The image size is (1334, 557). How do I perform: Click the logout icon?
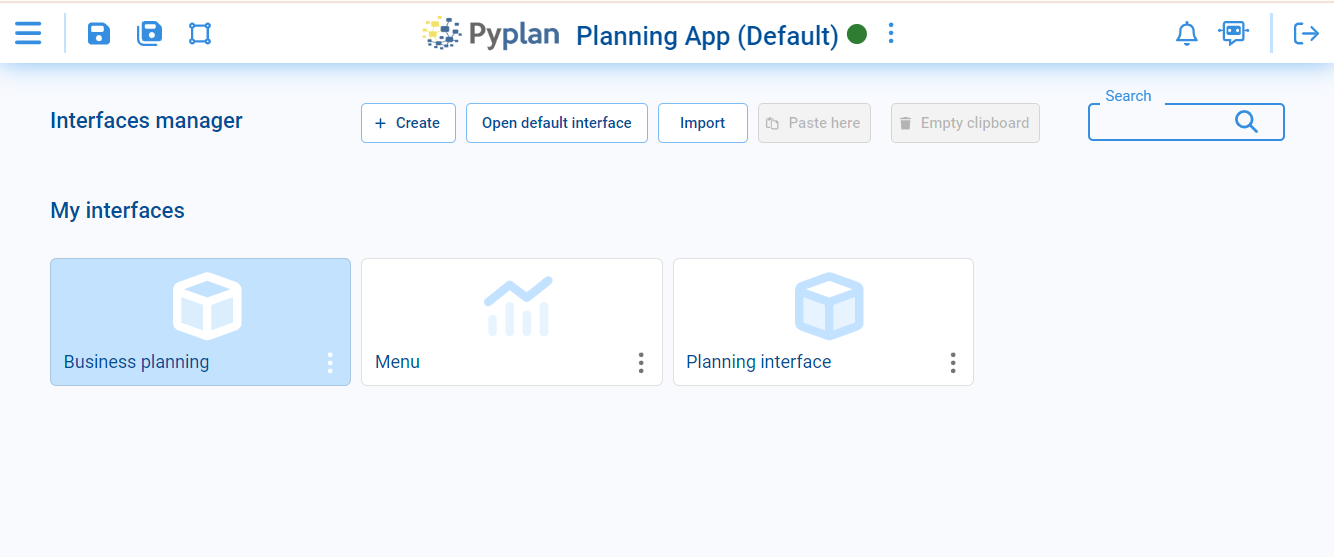point(1306,33)
